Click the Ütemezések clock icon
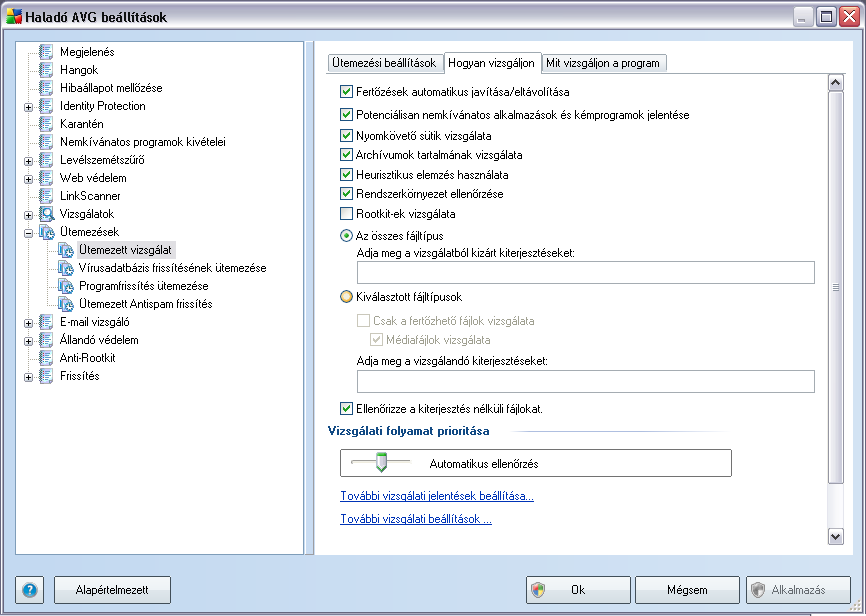 pyautogui.click(x=47, y=232)
